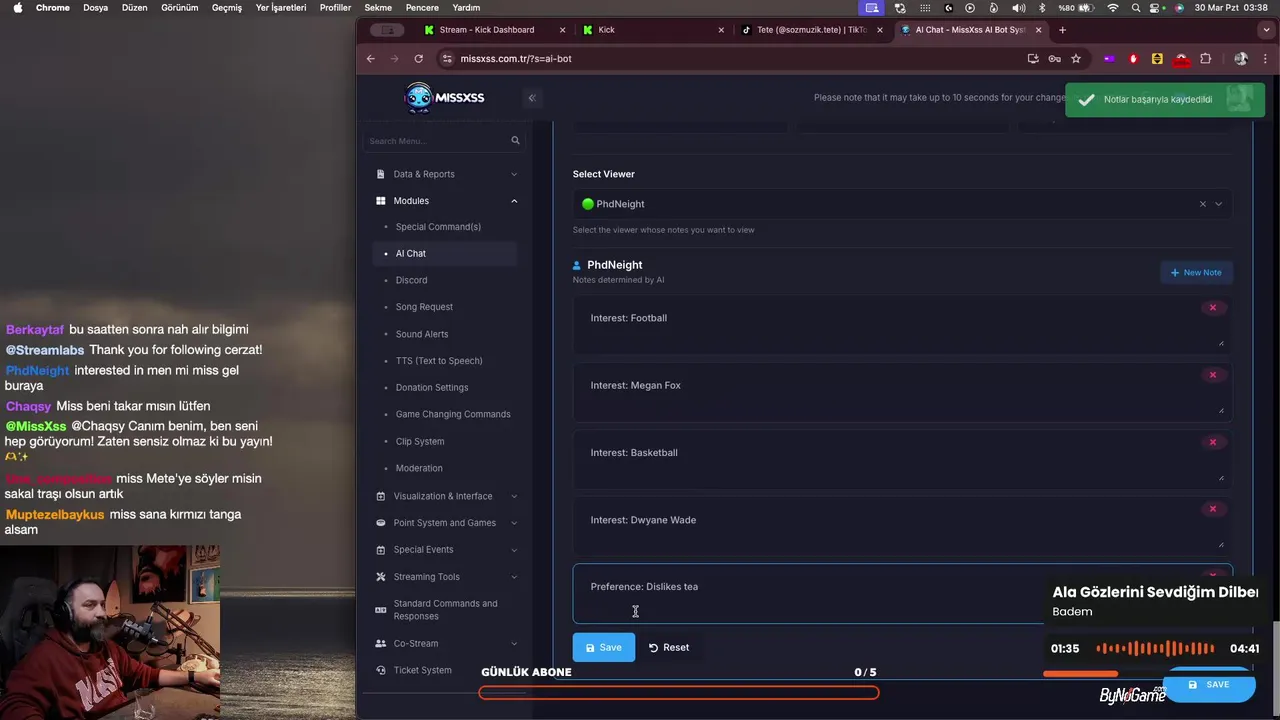Click the bottom-right SAVE button

click(1208, 685)
